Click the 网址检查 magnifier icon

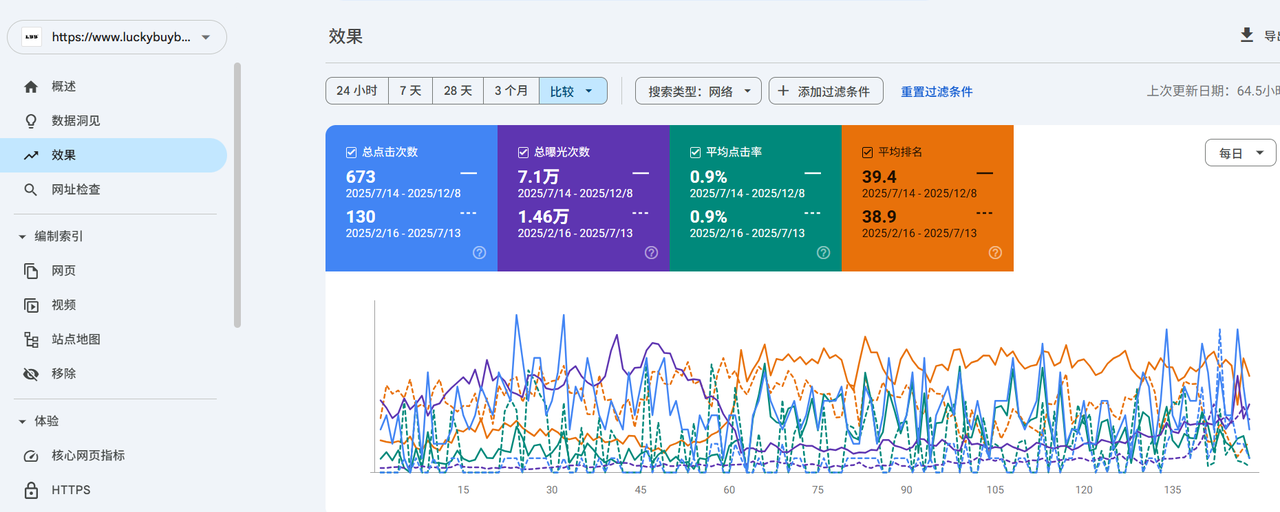(31, 190)
